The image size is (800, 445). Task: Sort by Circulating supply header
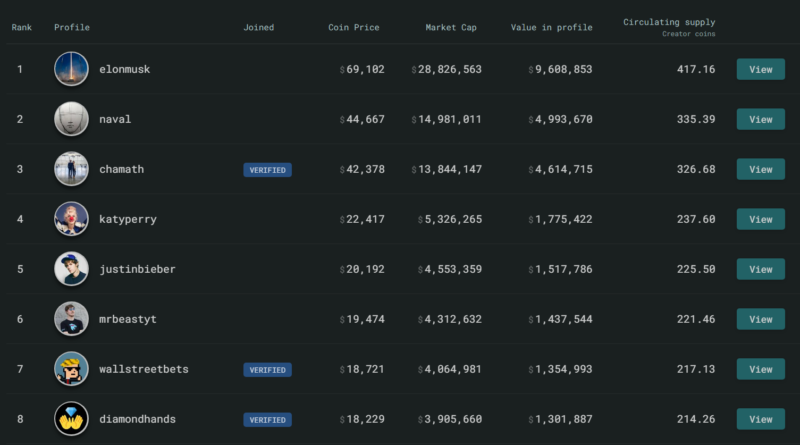[x=669, y=22]
